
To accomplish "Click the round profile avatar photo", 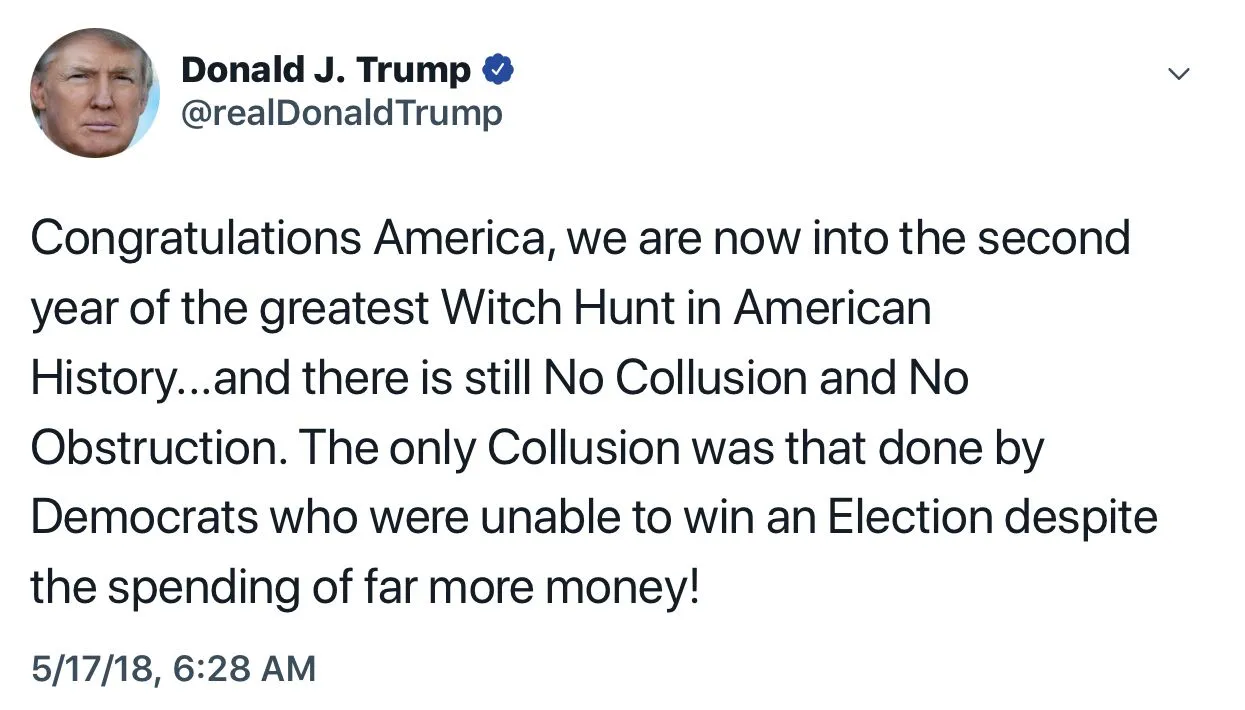I will 95,93.
